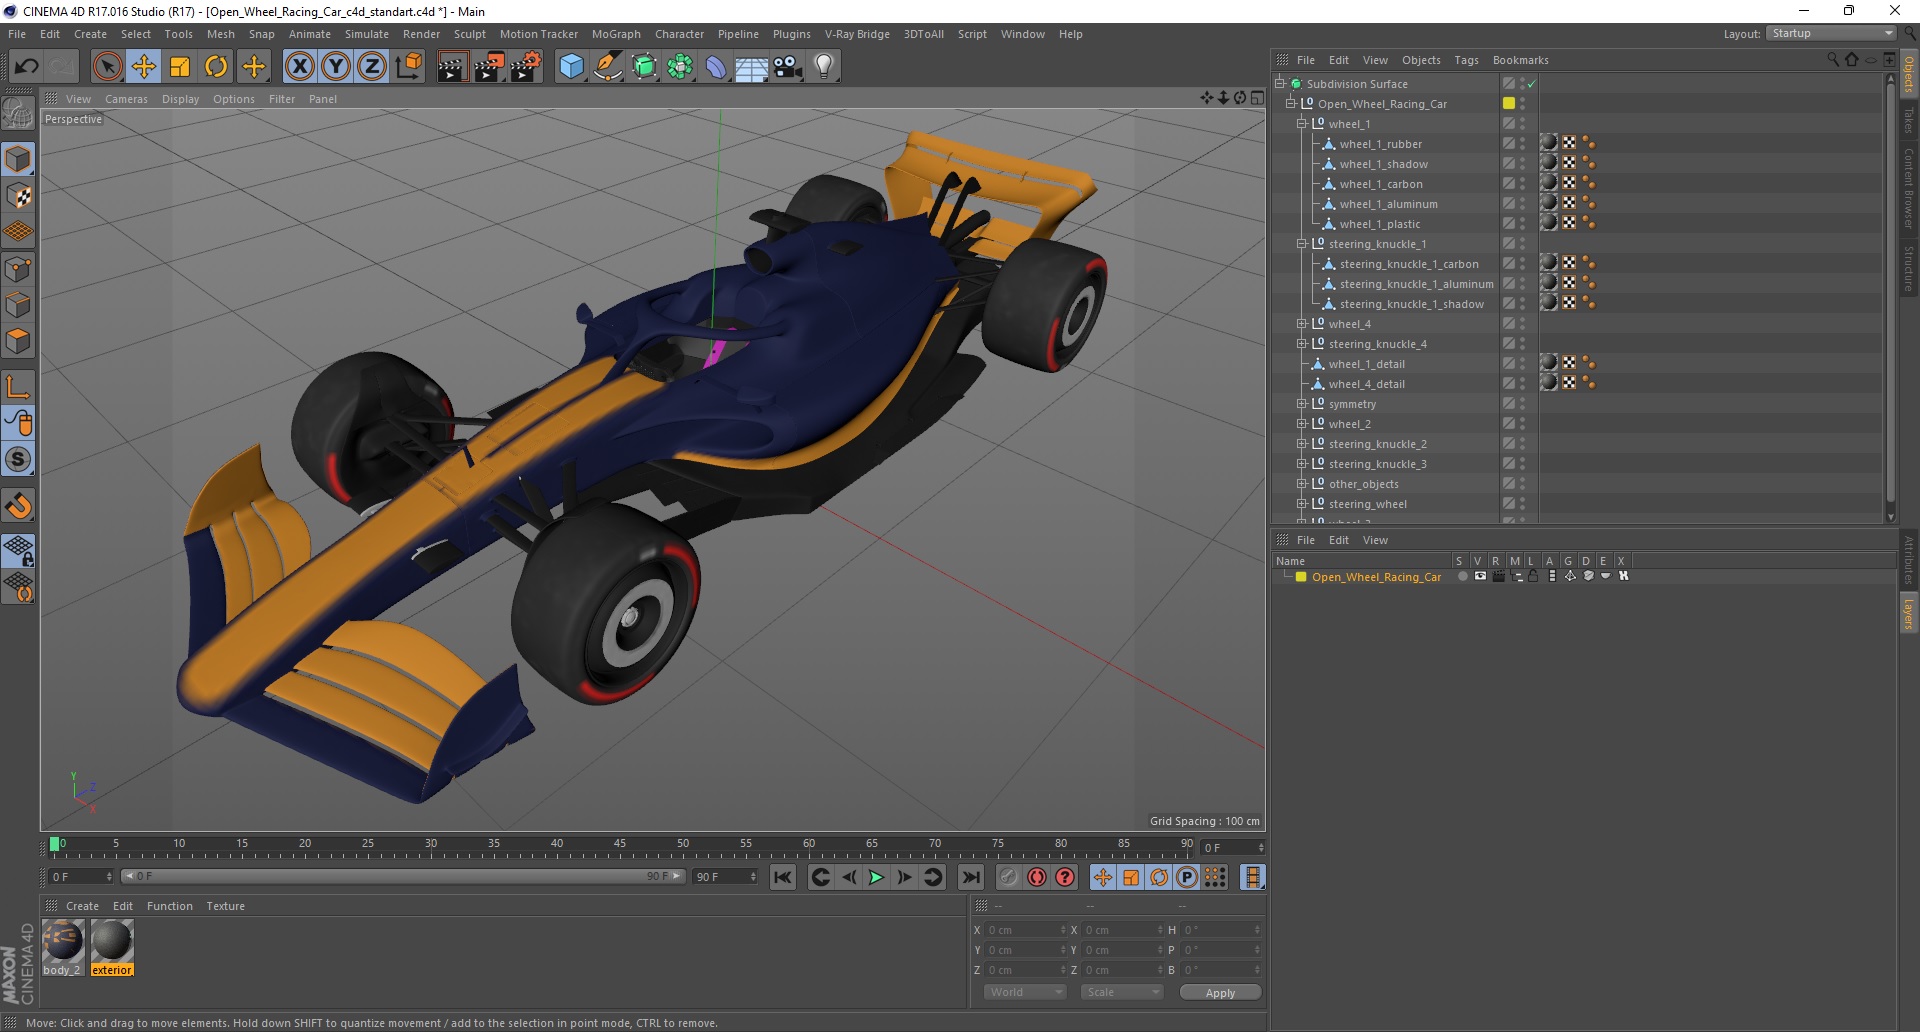Open Edit Render Settings icon

pyautogui.click(x=526, y=67)
